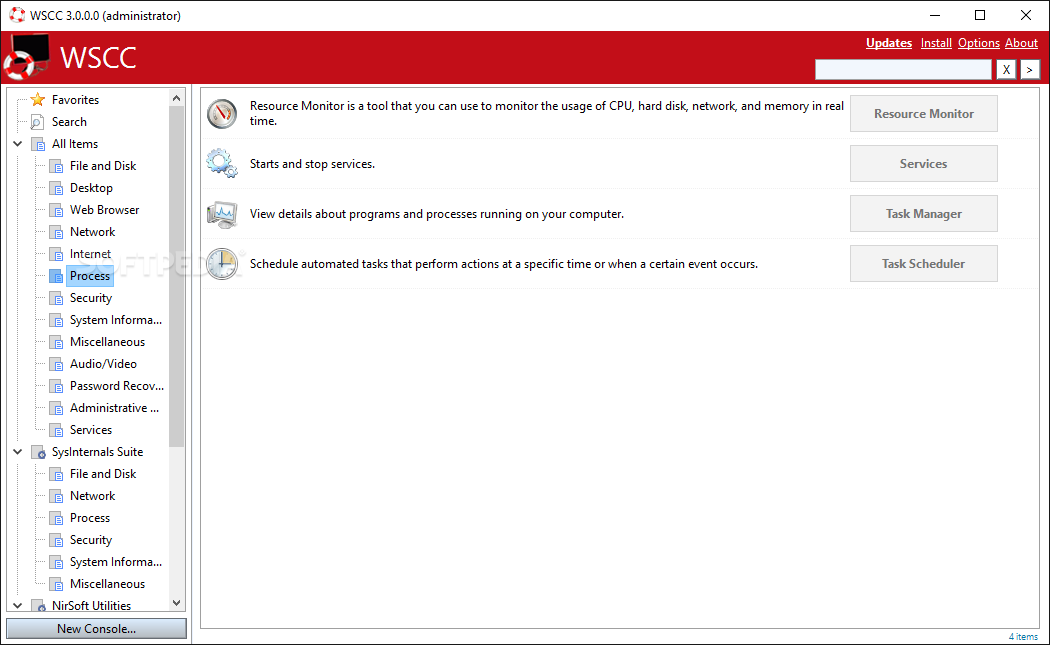Open the Install link
Image resolution: width=1050 pixels, height=645 pixels.
point(935,43)
